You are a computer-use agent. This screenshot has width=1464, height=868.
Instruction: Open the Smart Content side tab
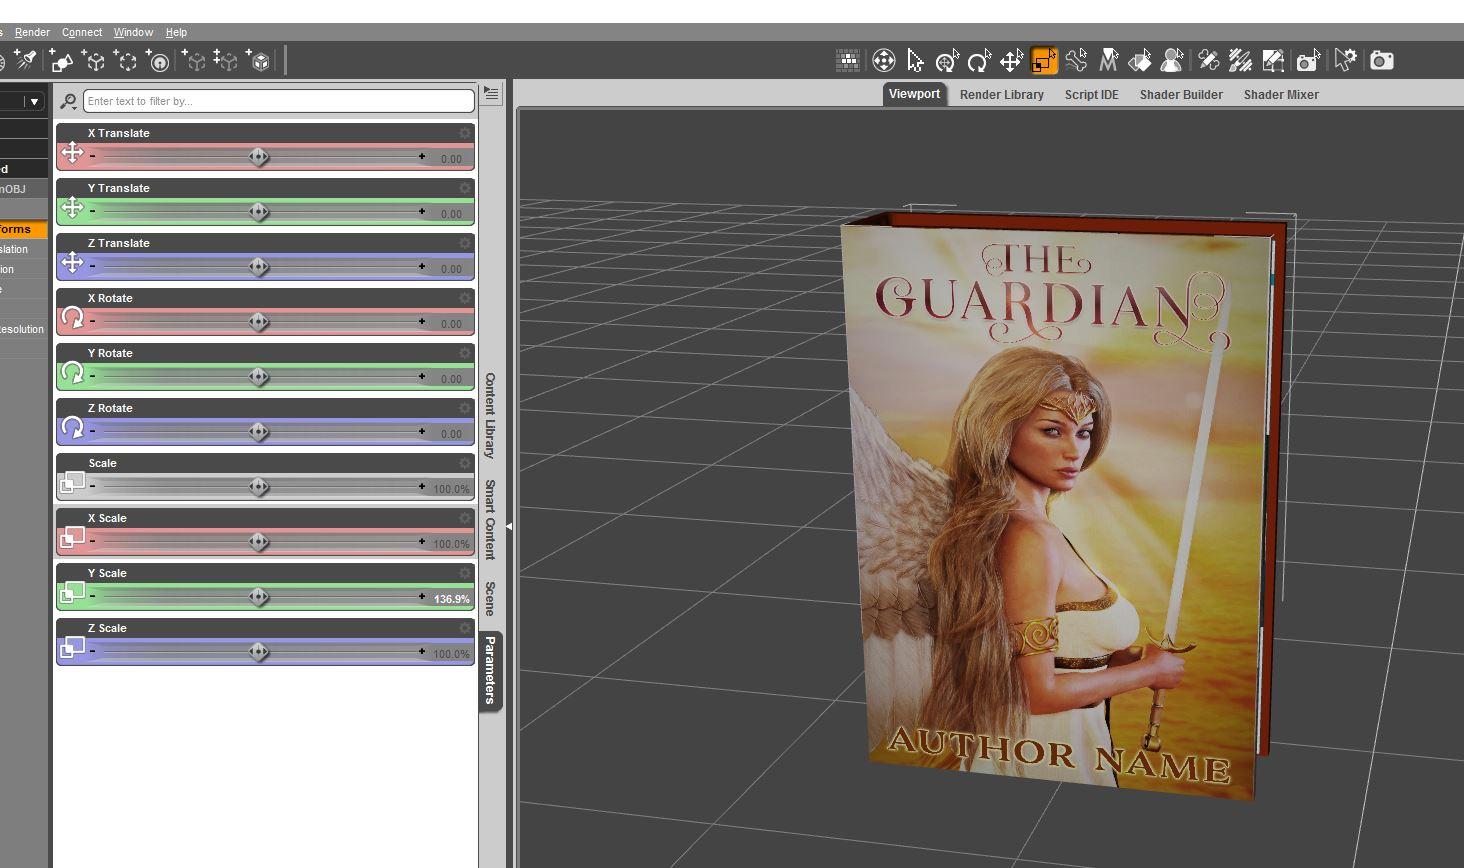(x=490, y=519)
